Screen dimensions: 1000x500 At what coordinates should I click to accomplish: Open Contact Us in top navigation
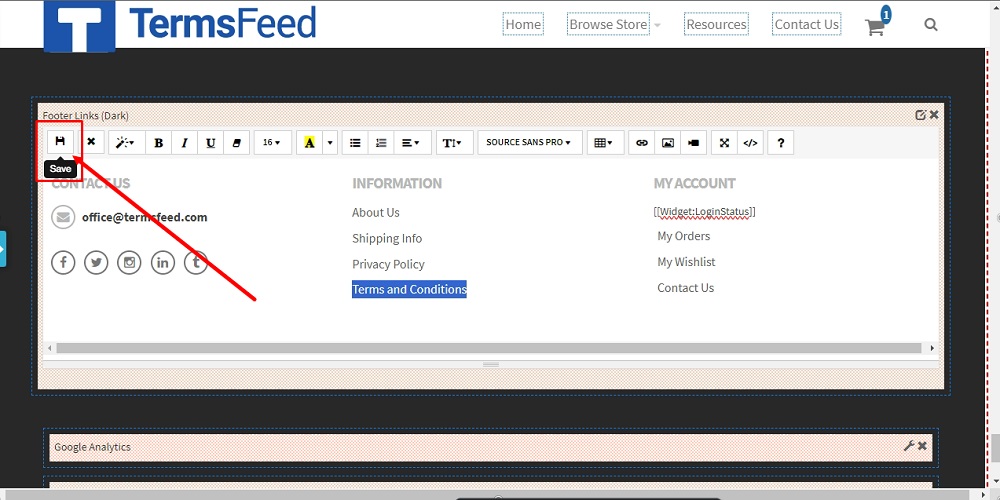[x=806, y=24]
